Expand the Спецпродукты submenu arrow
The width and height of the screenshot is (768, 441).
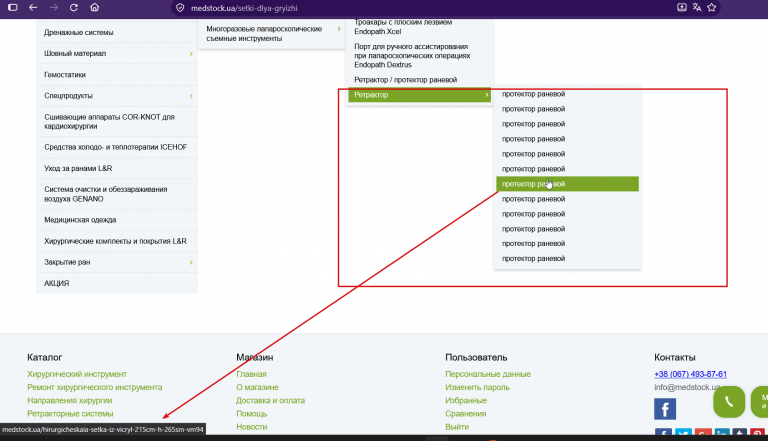tap(191, 96)
